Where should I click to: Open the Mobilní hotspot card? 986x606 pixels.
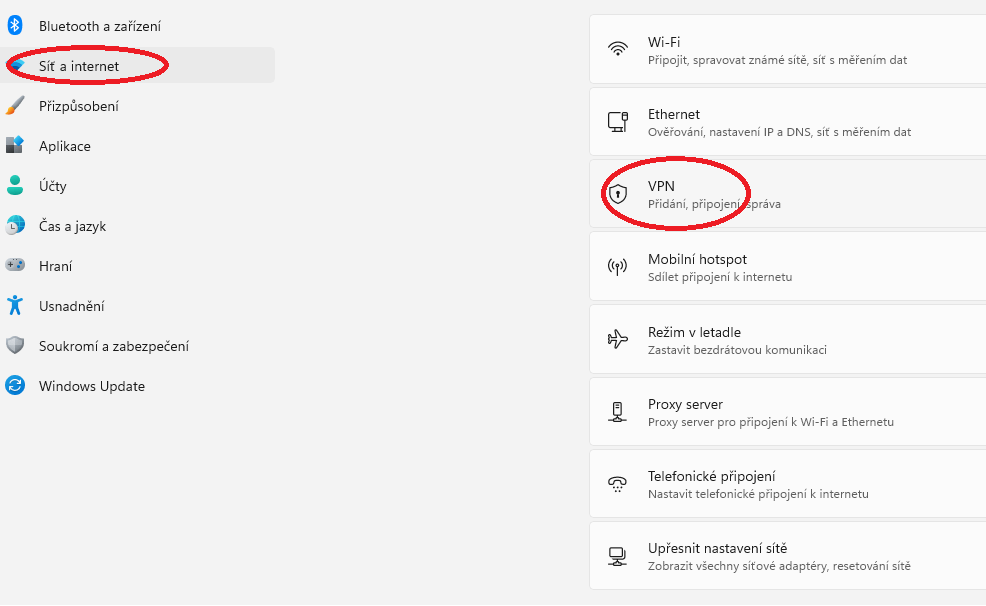coord(788,267)
